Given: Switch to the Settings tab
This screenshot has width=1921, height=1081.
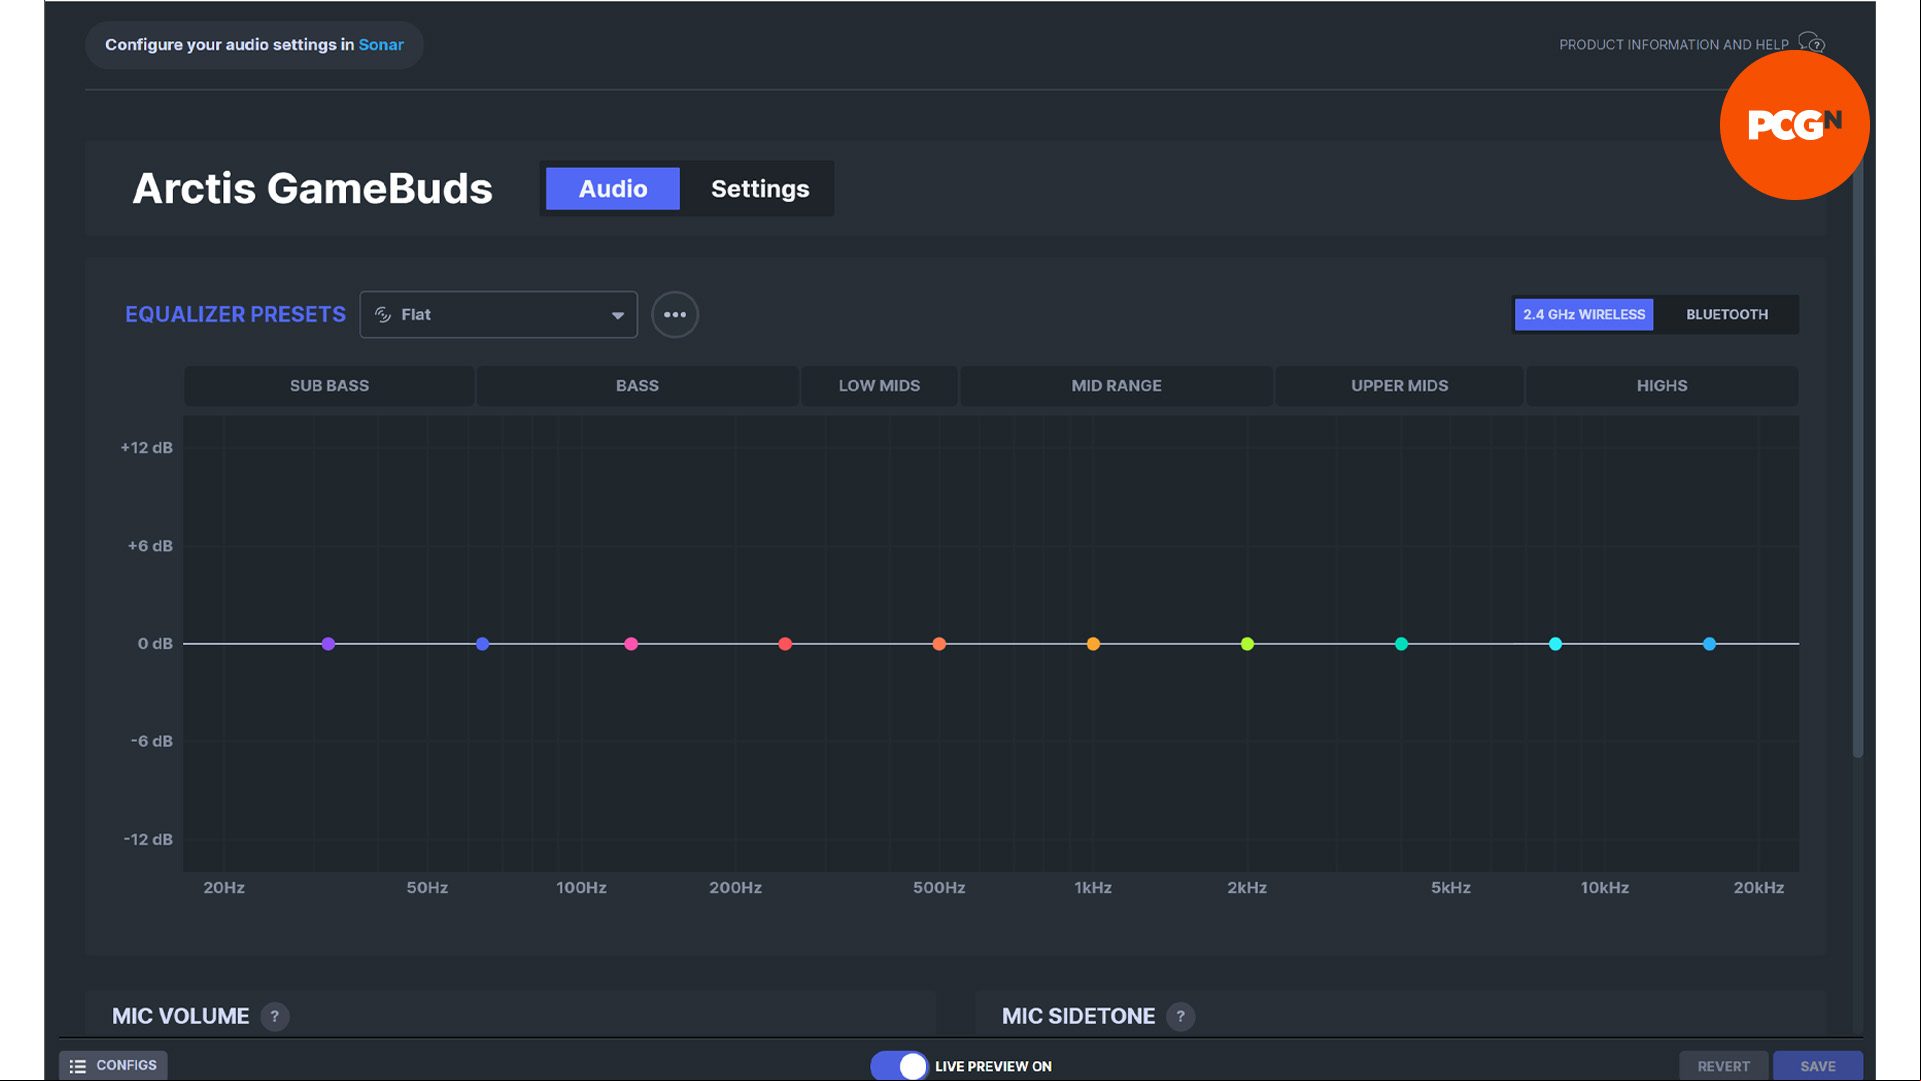Looking at the screenshot, I should click(x=760, y=189).
